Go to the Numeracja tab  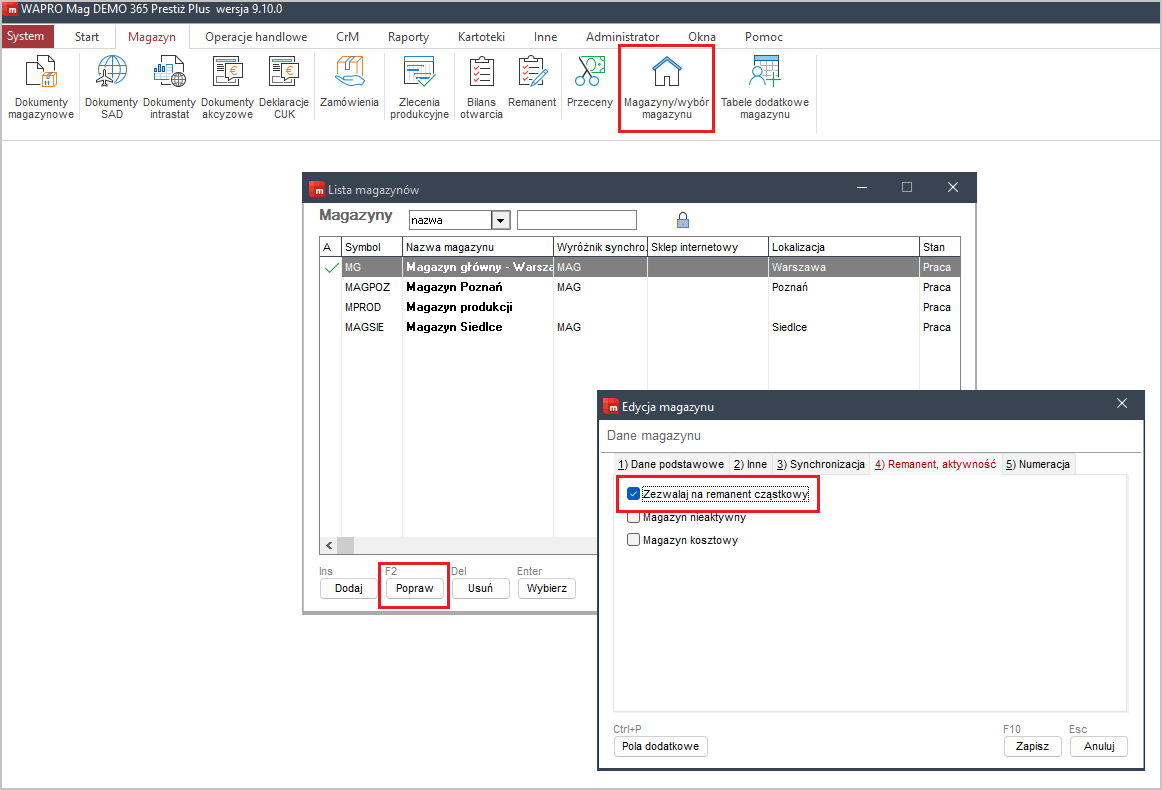pos(1038,464)
